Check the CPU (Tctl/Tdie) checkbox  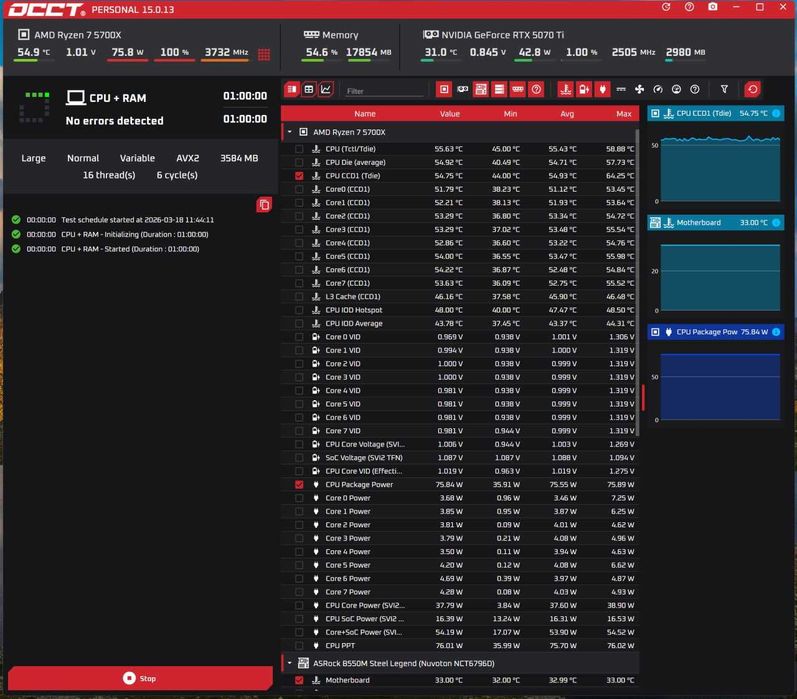click(299, 149)
